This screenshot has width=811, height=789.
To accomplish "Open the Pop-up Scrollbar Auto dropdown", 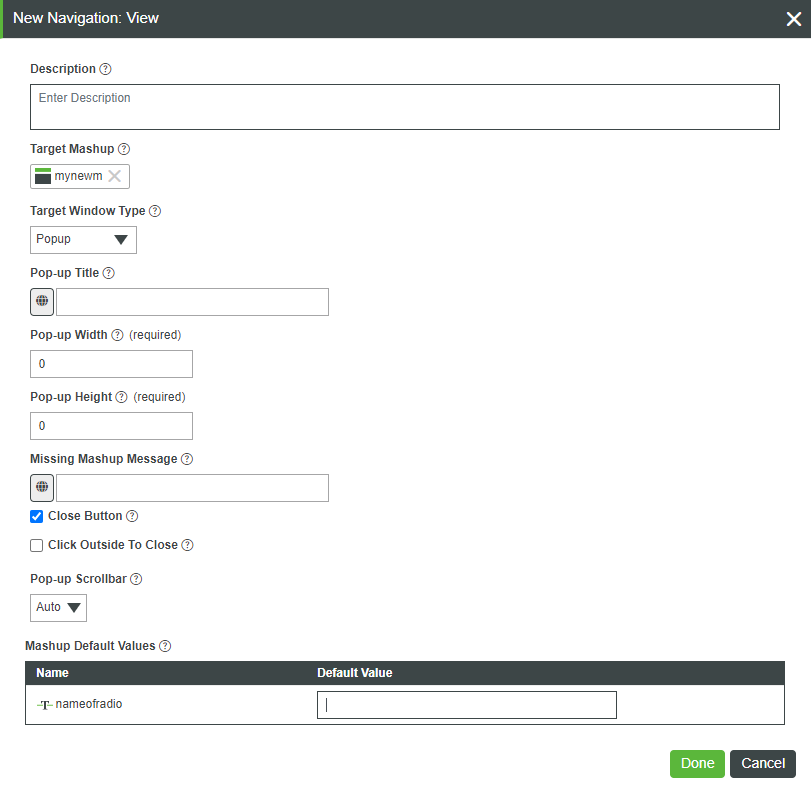I will tap(58, 607).
